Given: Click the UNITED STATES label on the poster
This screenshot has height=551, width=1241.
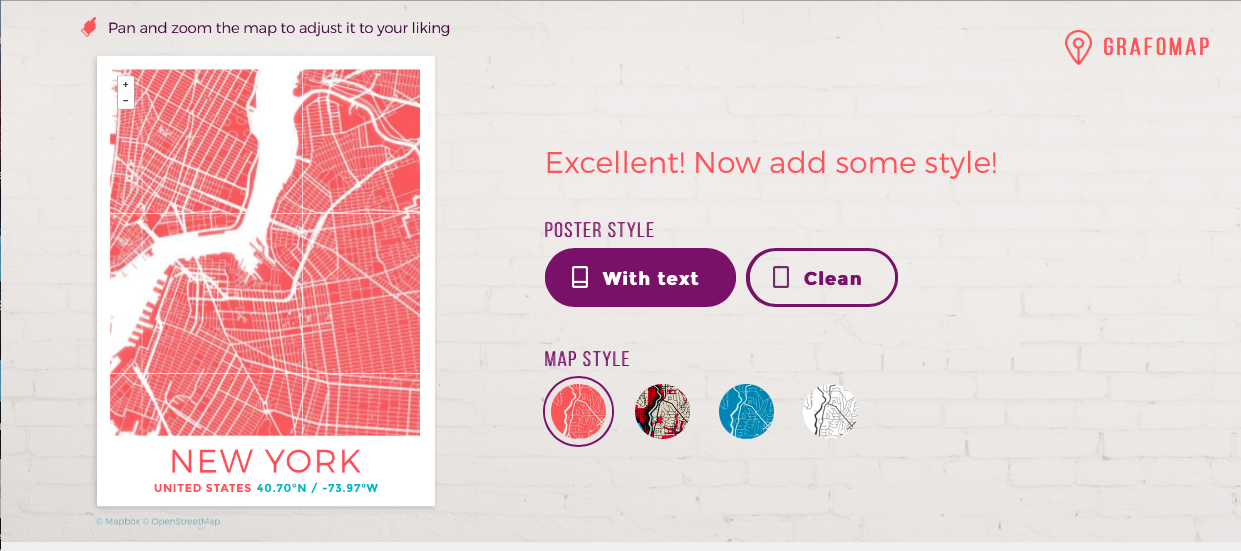Looking at the screenshot, I should (x=203, y=488).
